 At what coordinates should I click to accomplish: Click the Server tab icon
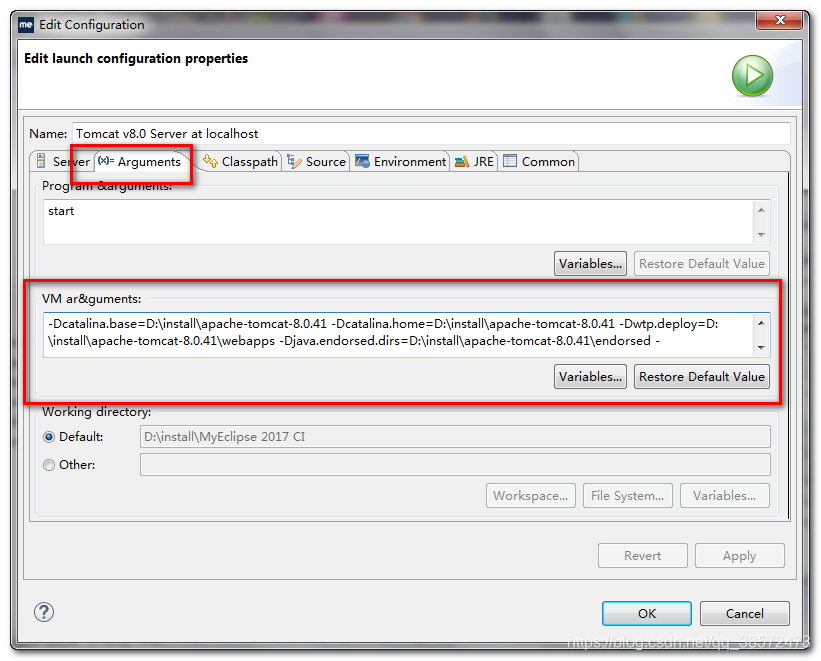tap(41, 161)
